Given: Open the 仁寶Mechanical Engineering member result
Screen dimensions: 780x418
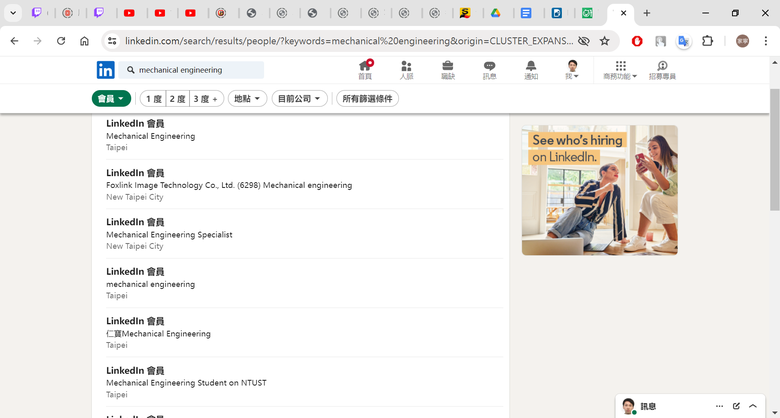Looking at the screenshot, I should (x=304, y=332).
